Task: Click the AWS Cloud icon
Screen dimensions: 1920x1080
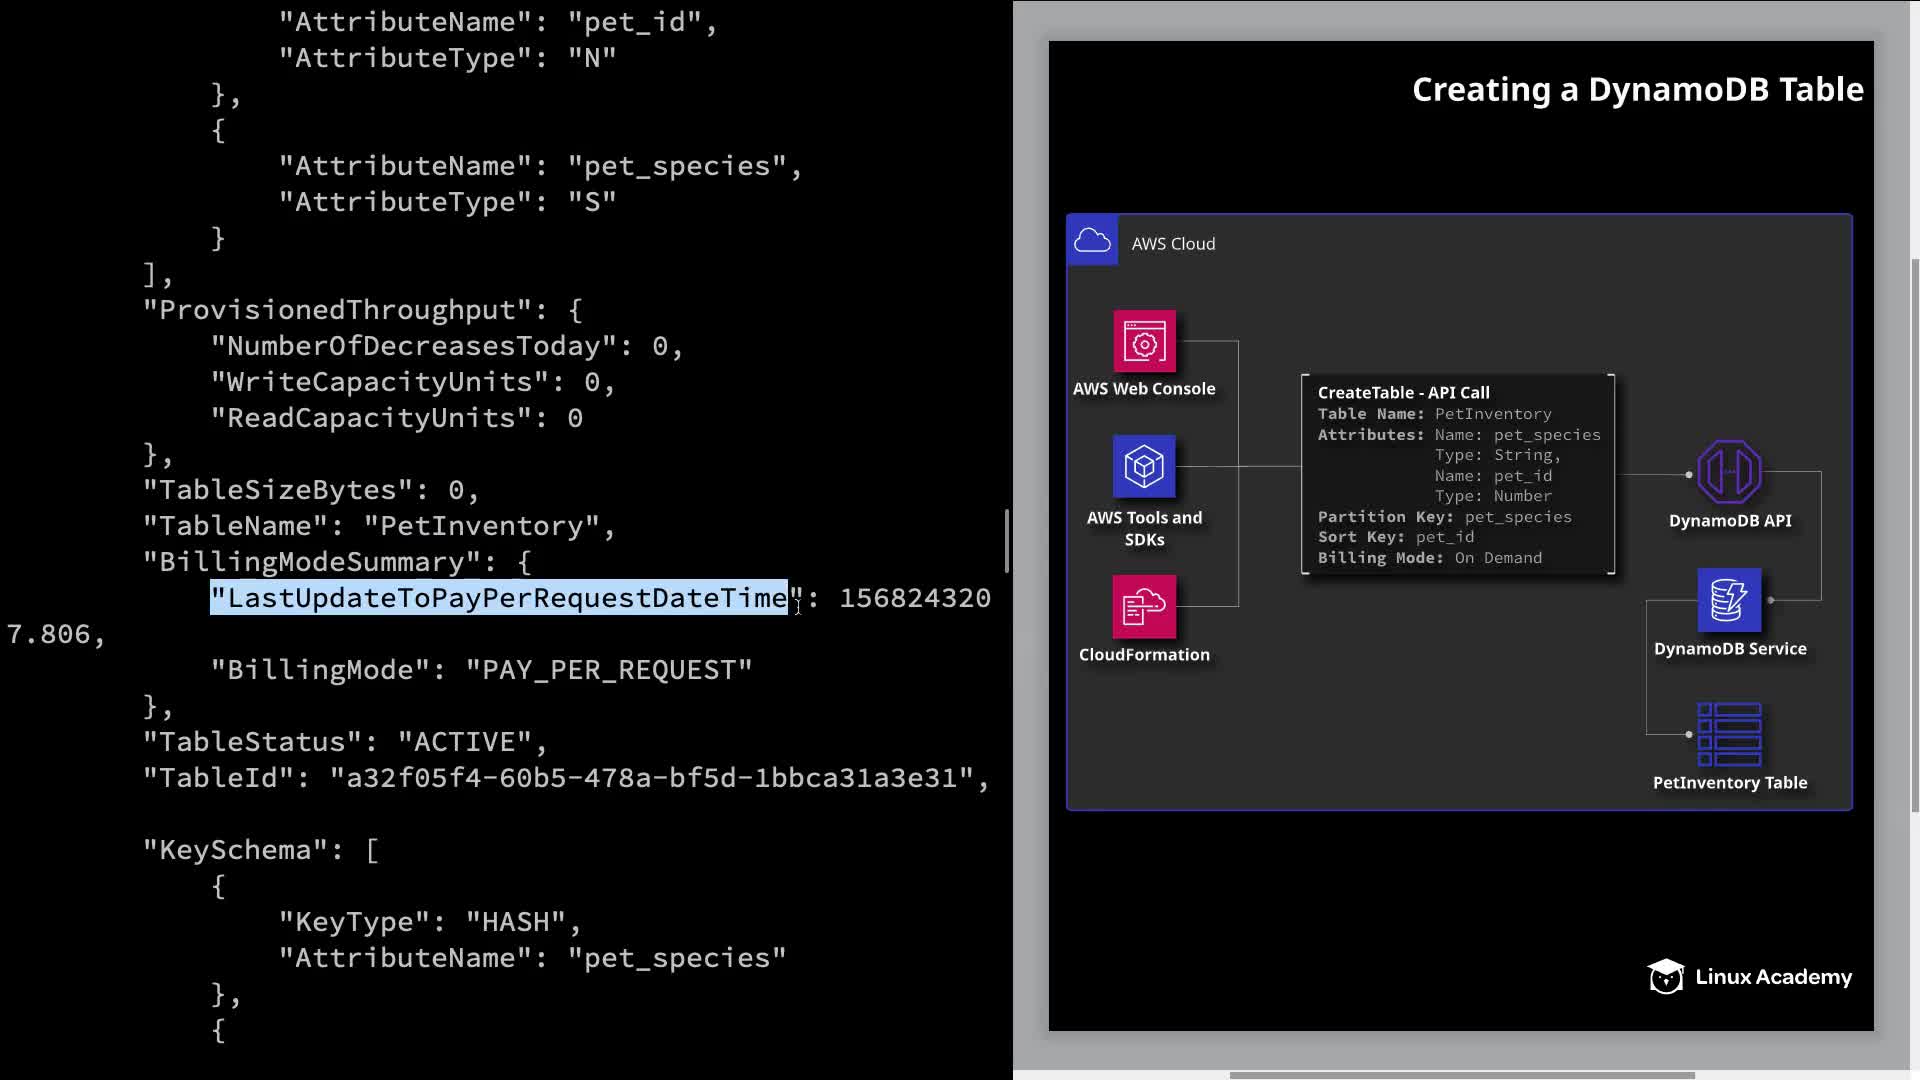Action: [1092, 241]
